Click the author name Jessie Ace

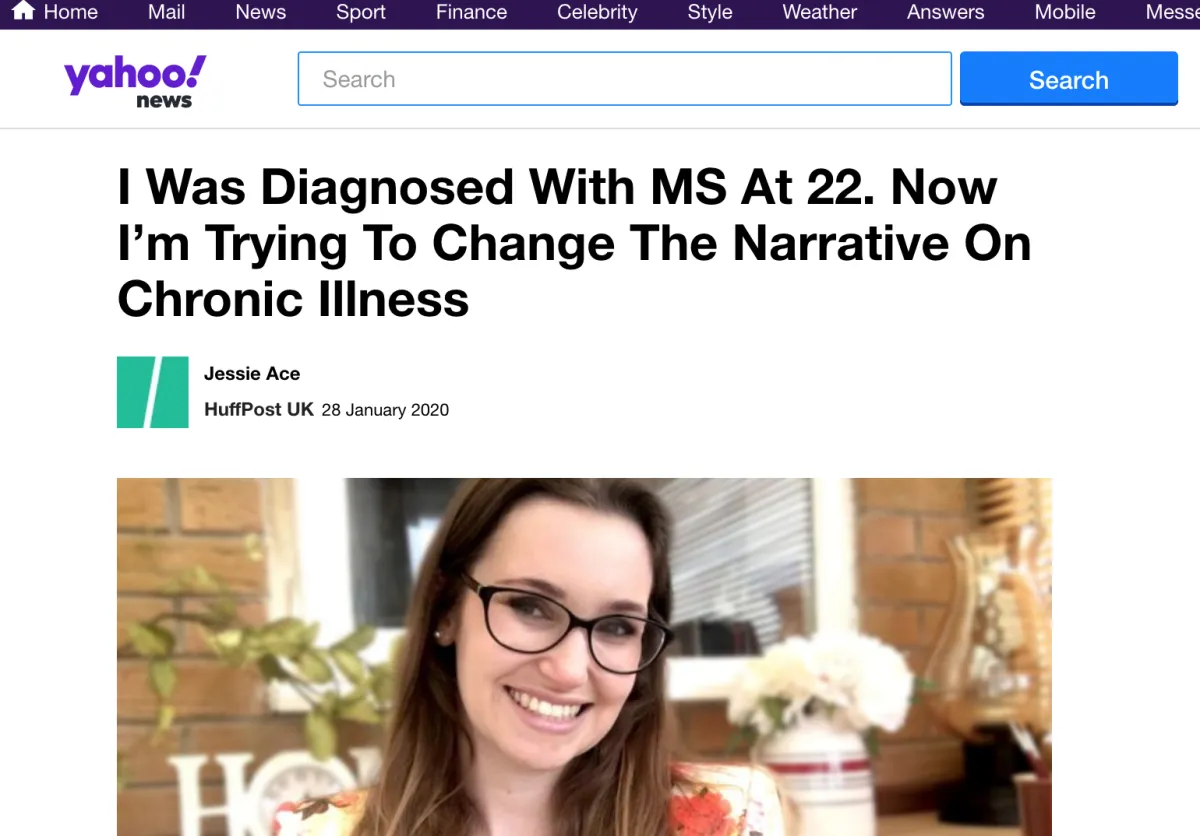pos(252,374)
